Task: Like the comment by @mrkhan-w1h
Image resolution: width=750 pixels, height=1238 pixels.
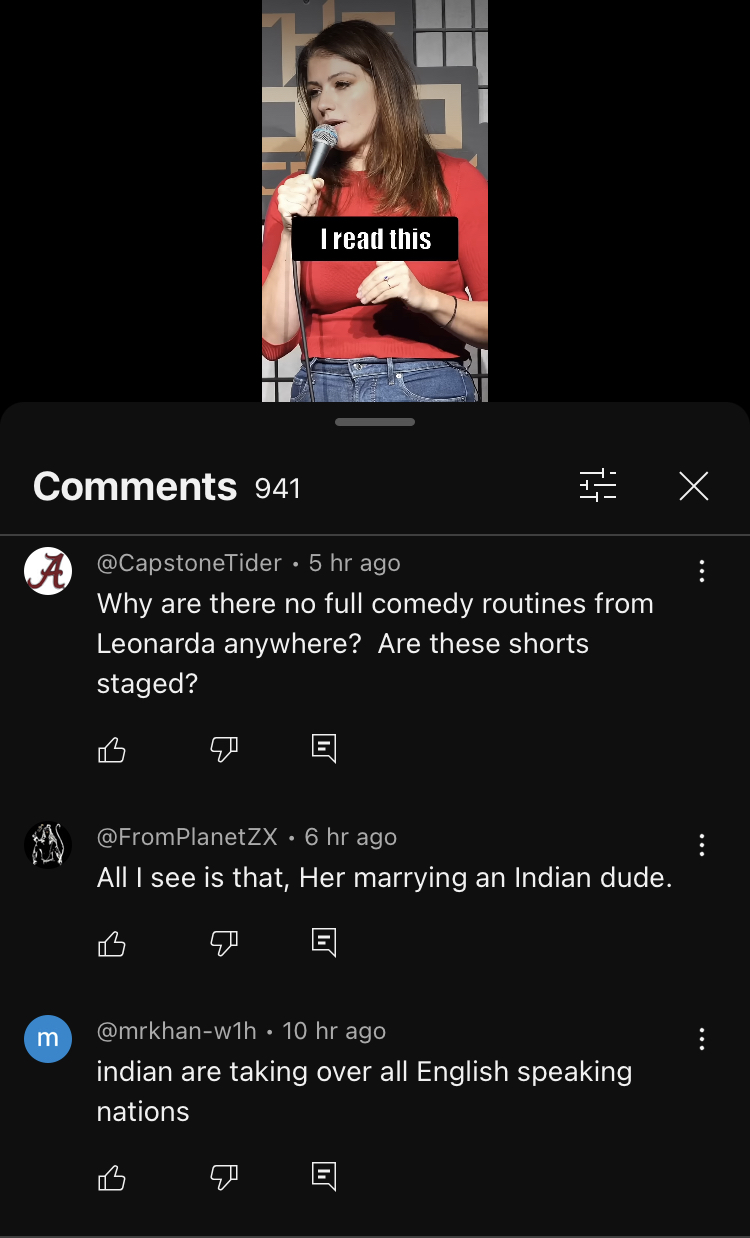Action: 112,1177
